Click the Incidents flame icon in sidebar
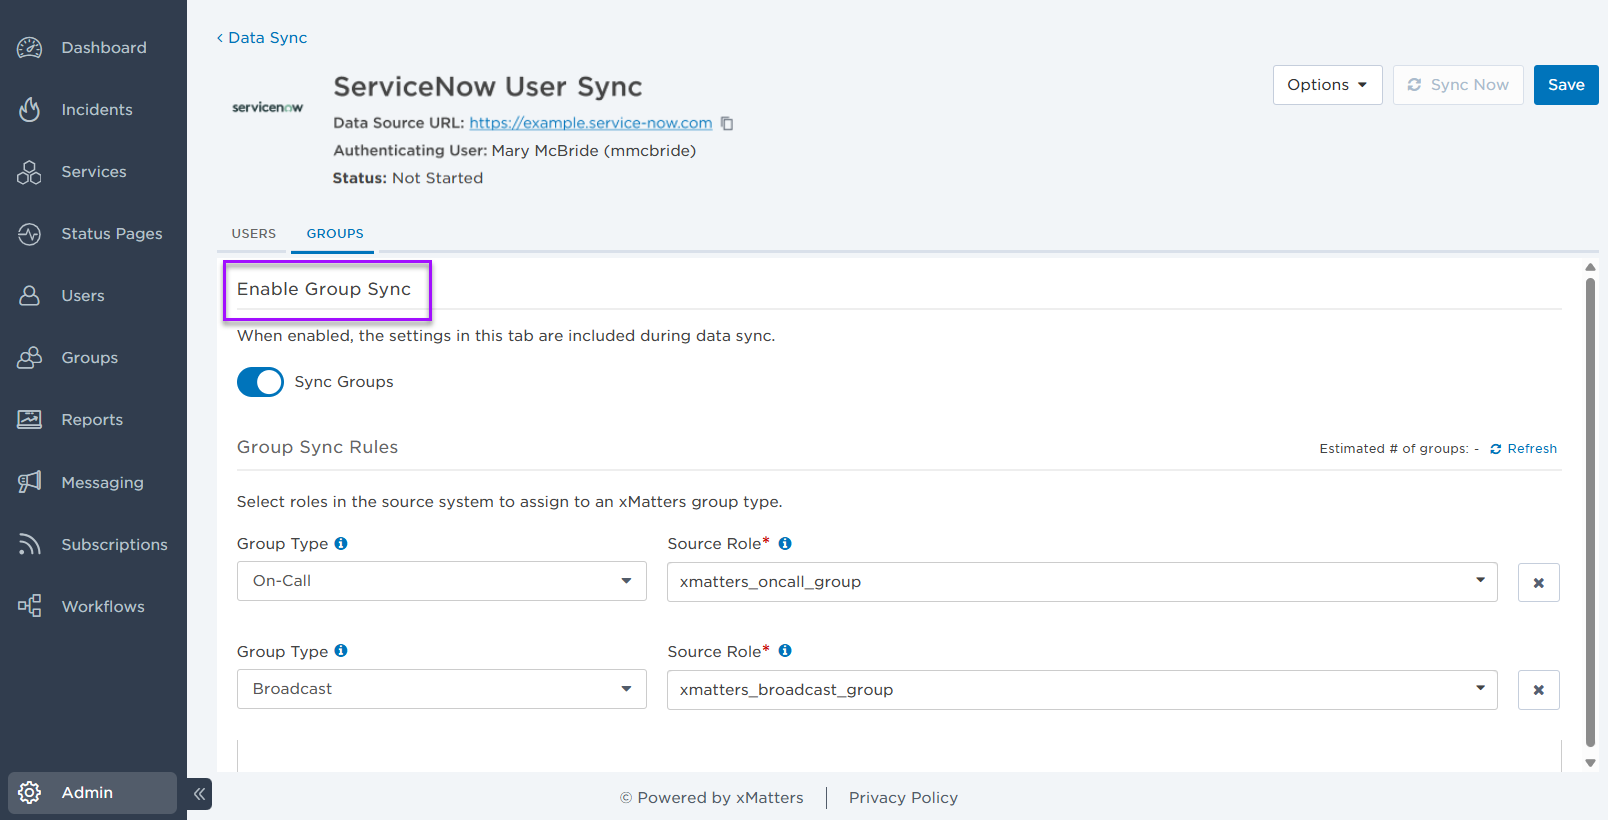This screenshot has height=820, width=1608. coord(30,110)
